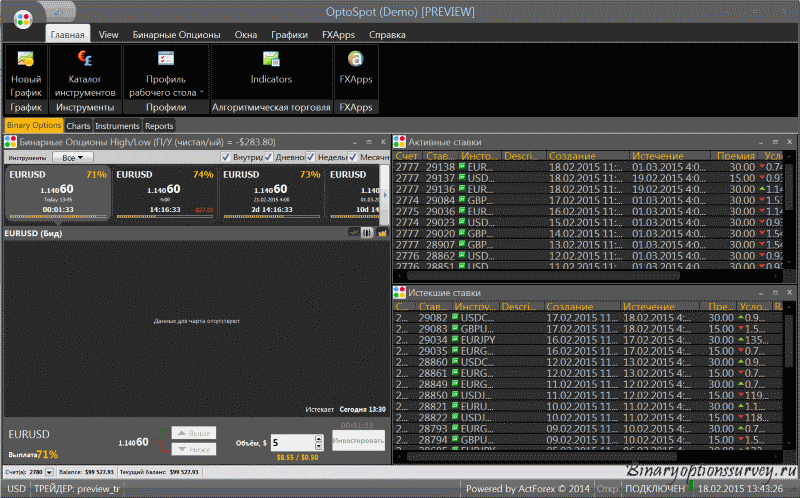
Task: Select the EURUSD 73% option card
Action: (x=271, y=193)
